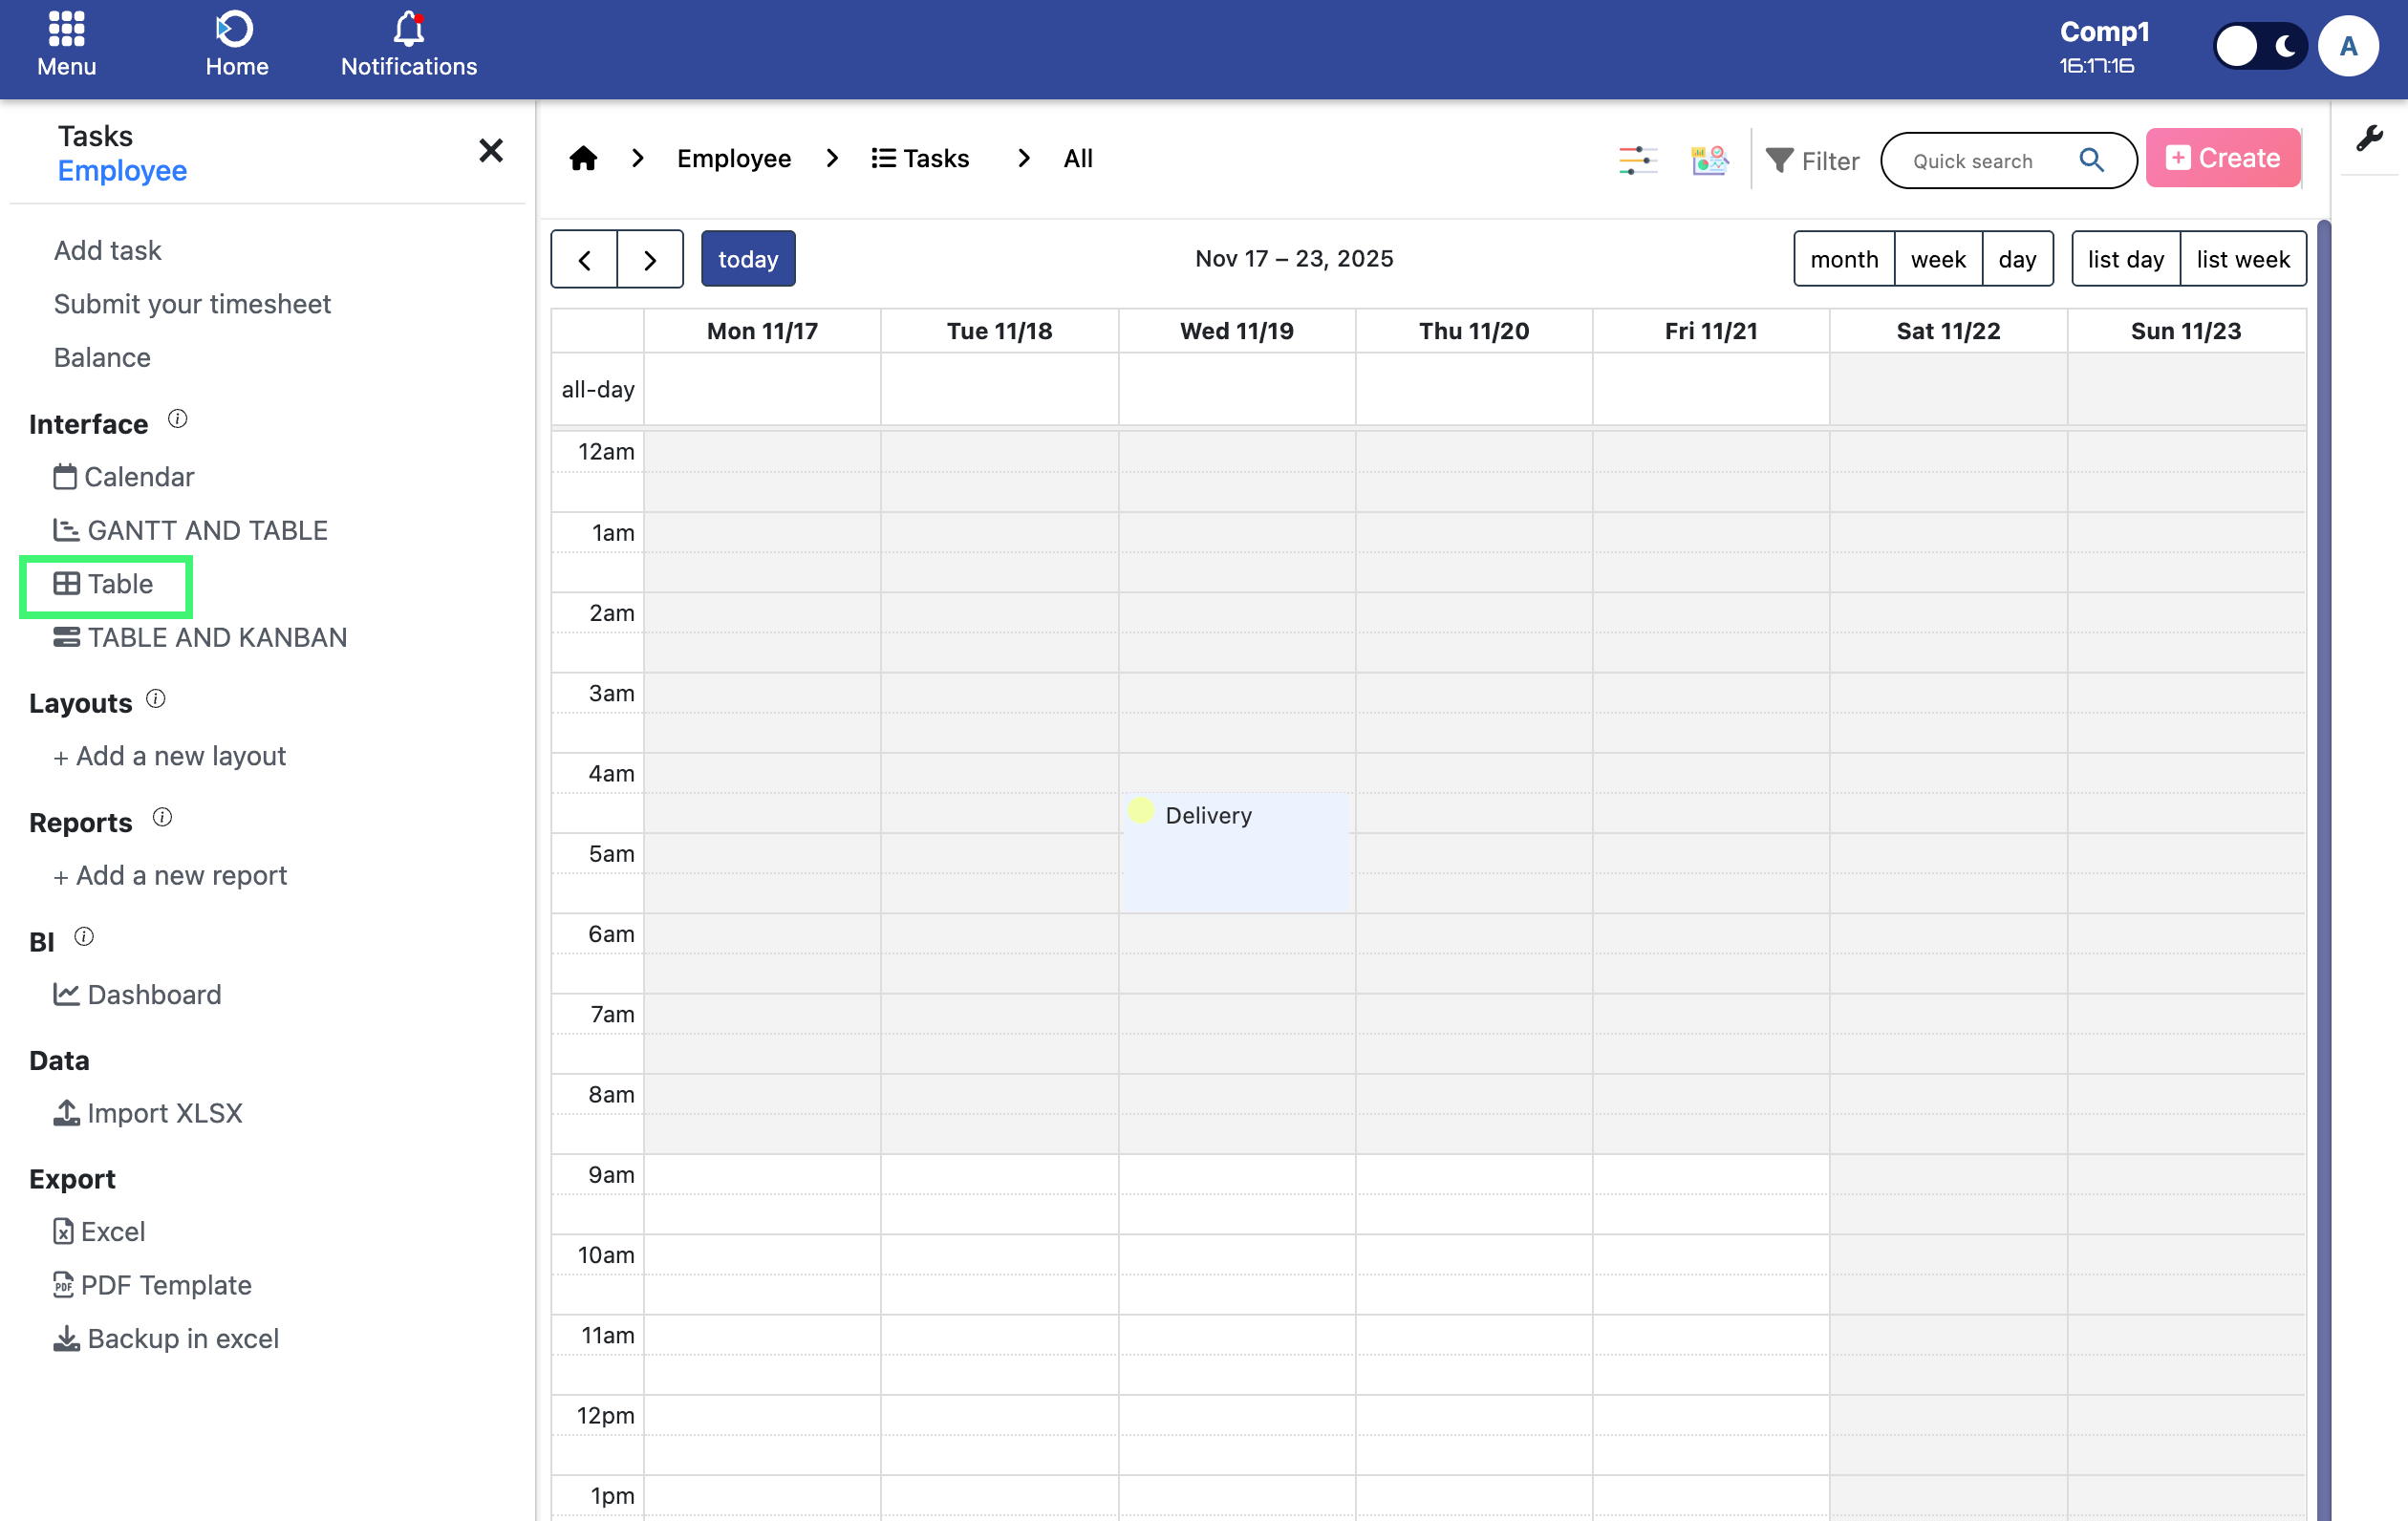Go to next week arrow
The width and height of the screenshot is (2408, 1521).
[650, 260]
